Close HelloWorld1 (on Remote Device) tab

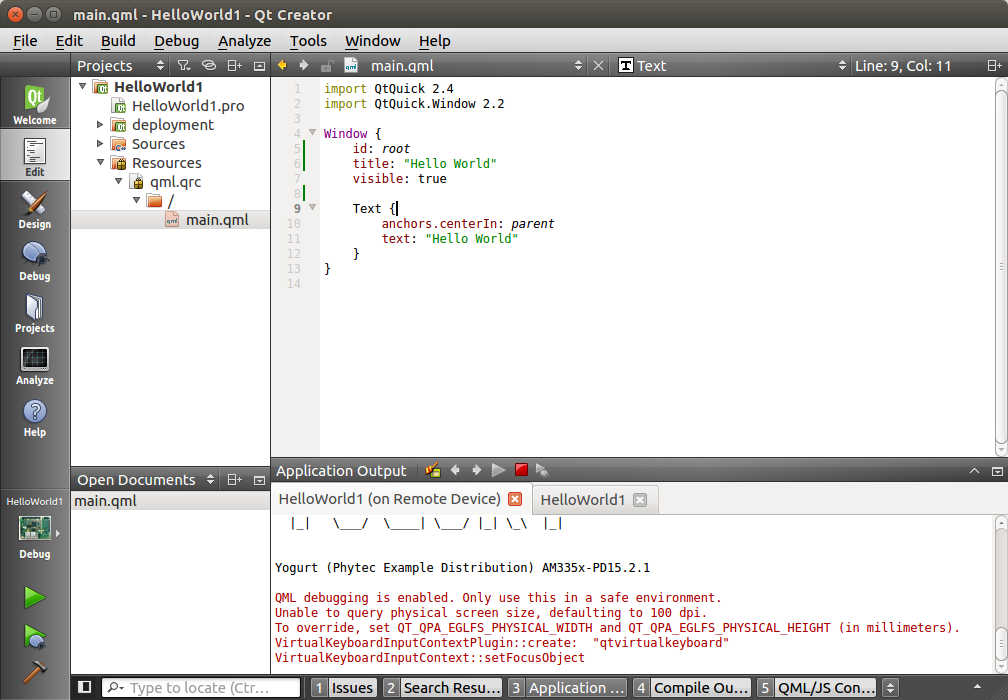(515, 499)
